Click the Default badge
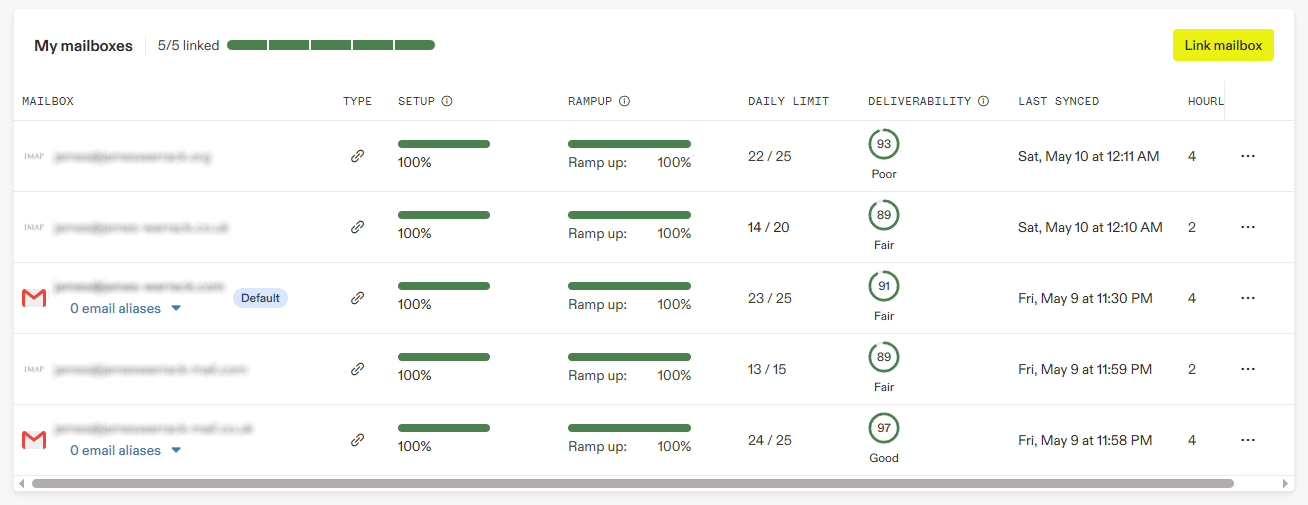This screenshot has width=1308, height=505. click(260, 298)
